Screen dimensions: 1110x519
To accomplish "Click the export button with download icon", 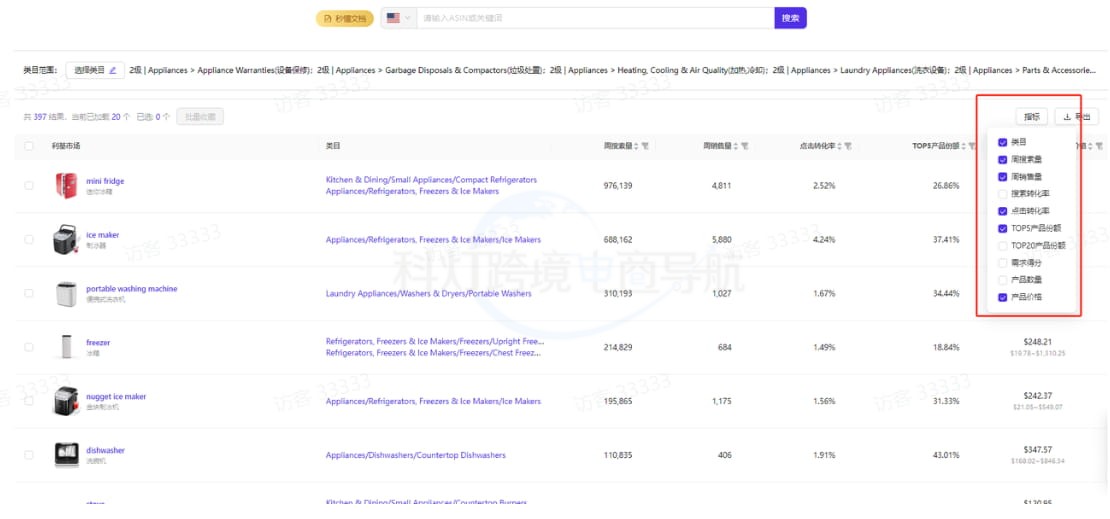I will (1076, 117).
